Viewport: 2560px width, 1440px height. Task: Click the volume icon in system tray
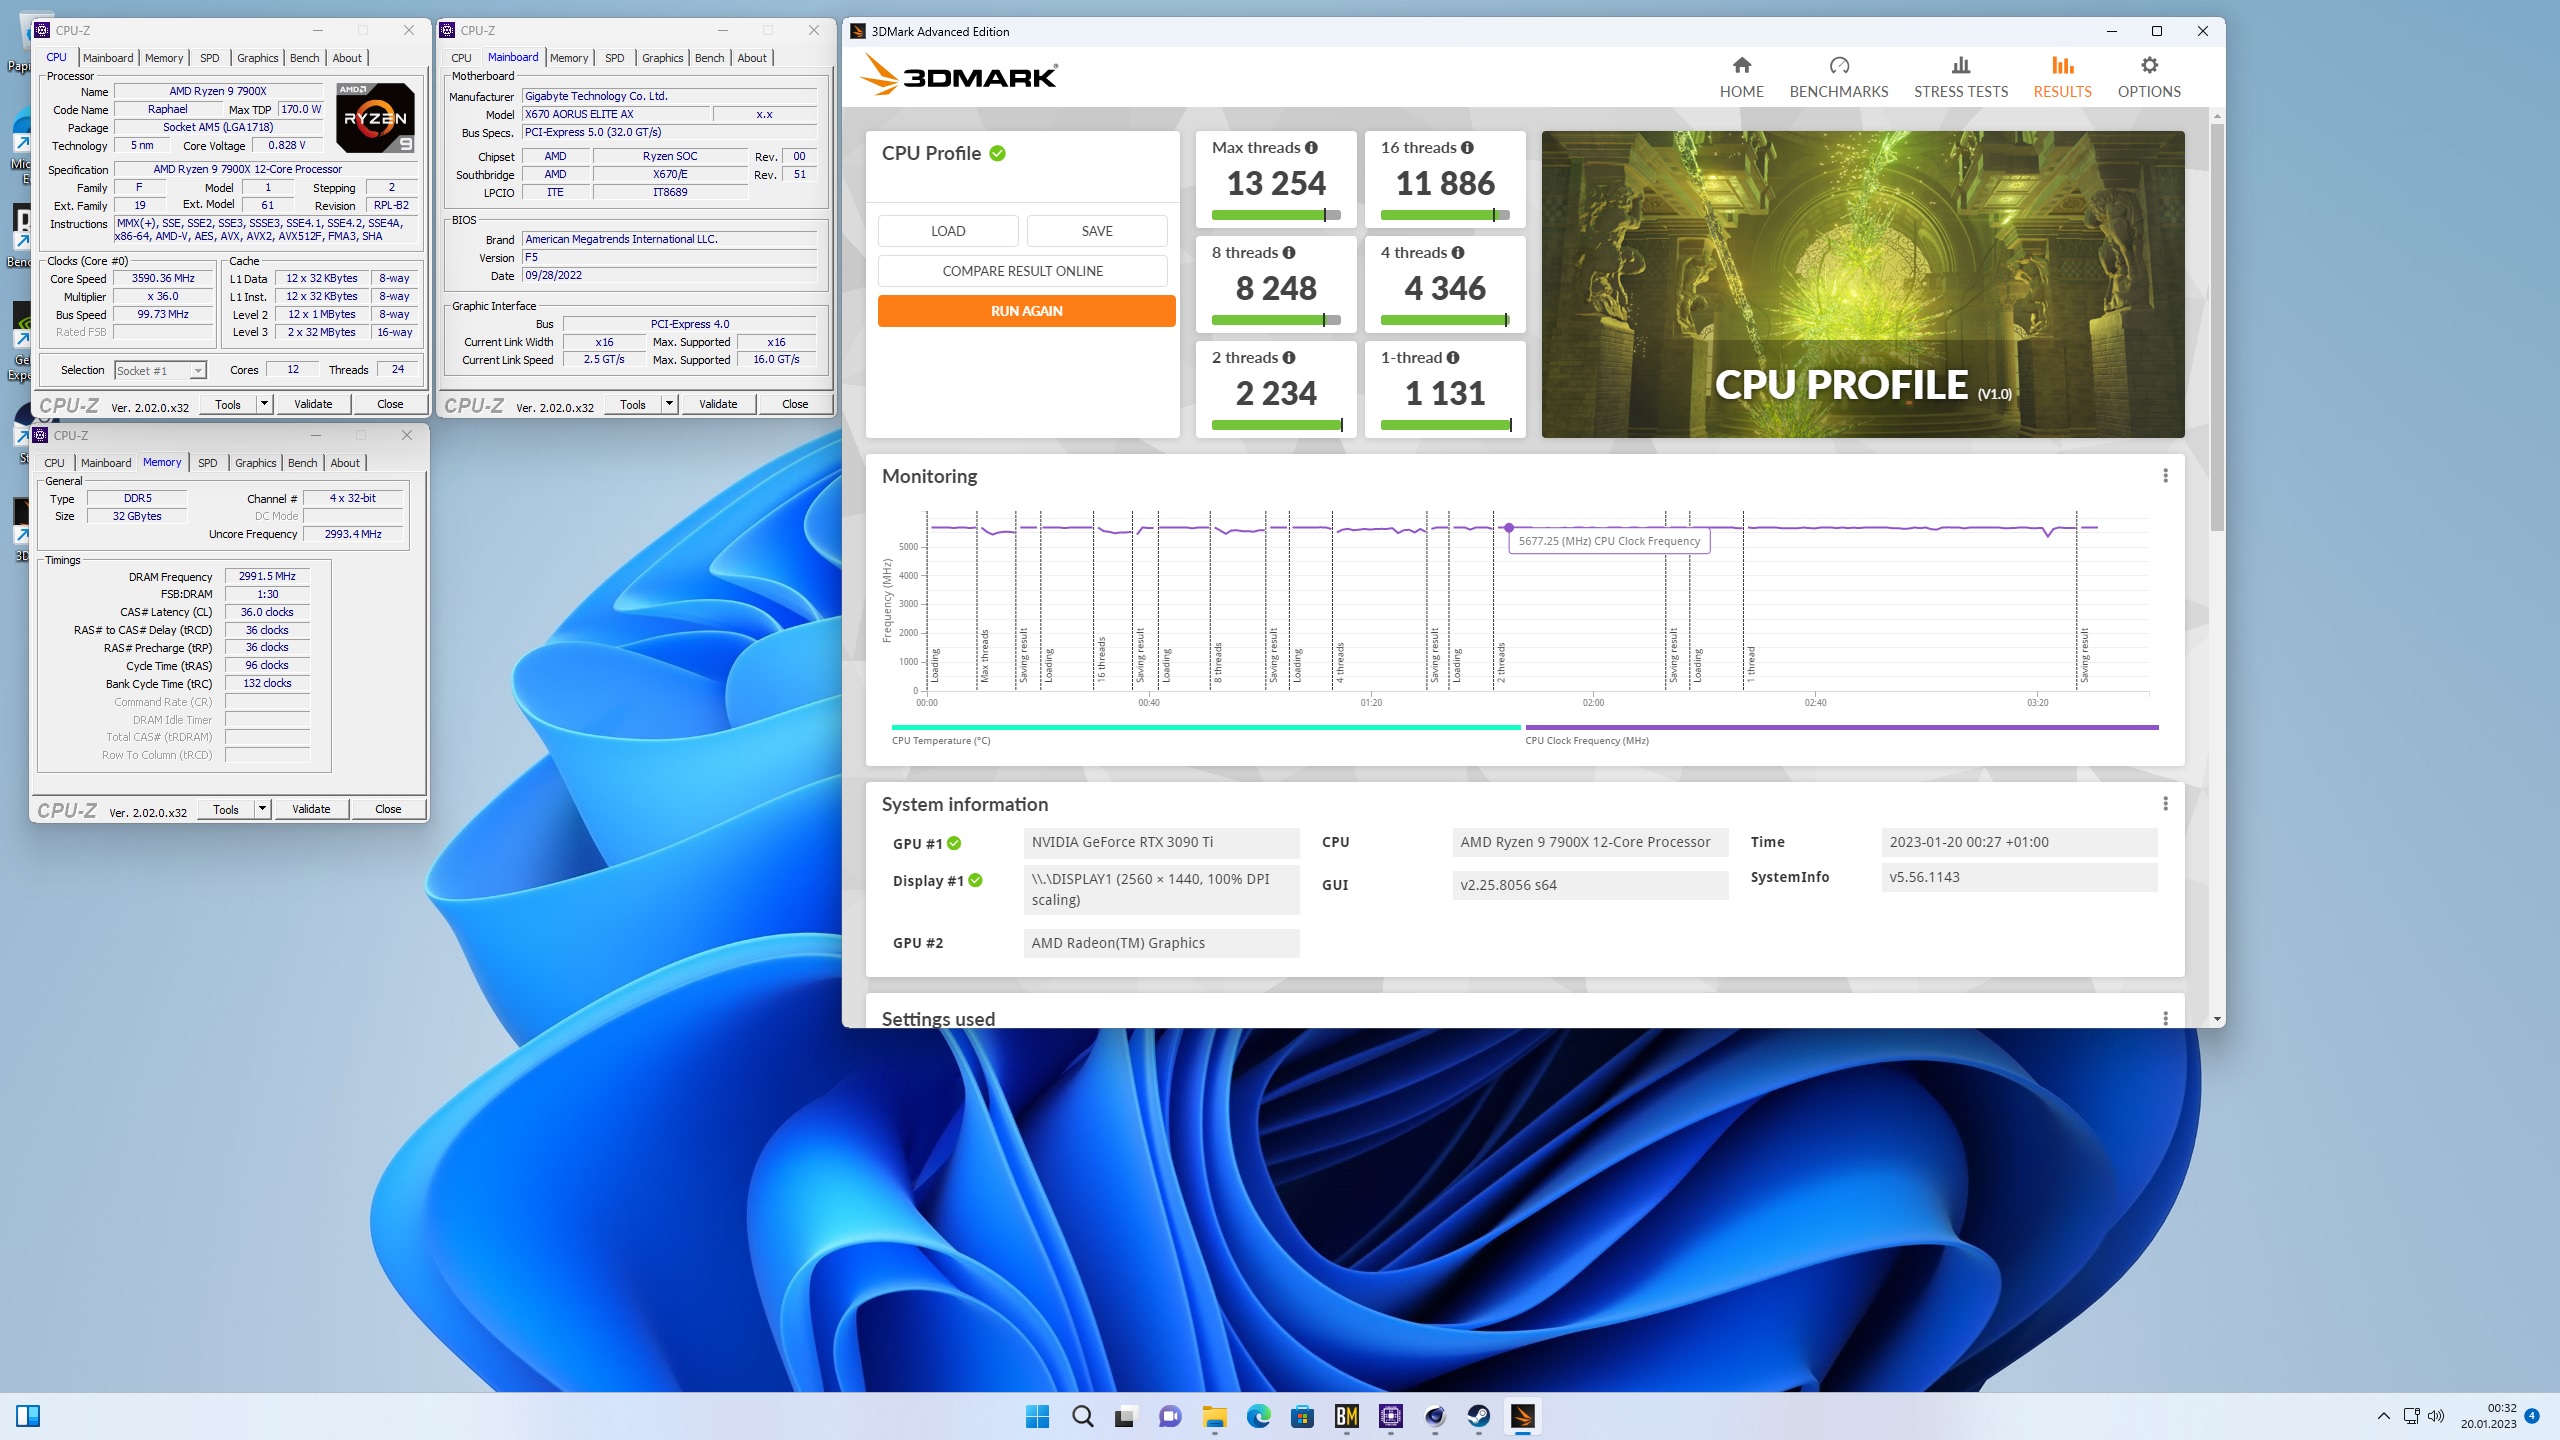tap(2436, 1416)
